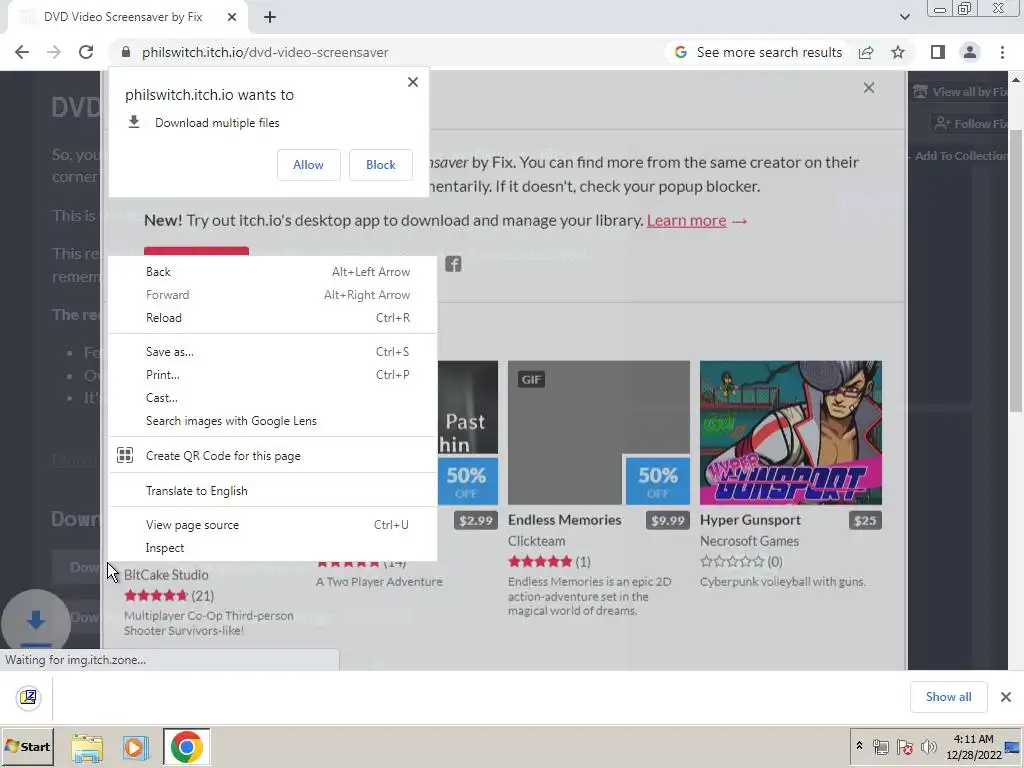The width and height of the screenshot is (1024, 768).
Task: Open the Hyper Gunsport game thumbnail
Action: 791,432
